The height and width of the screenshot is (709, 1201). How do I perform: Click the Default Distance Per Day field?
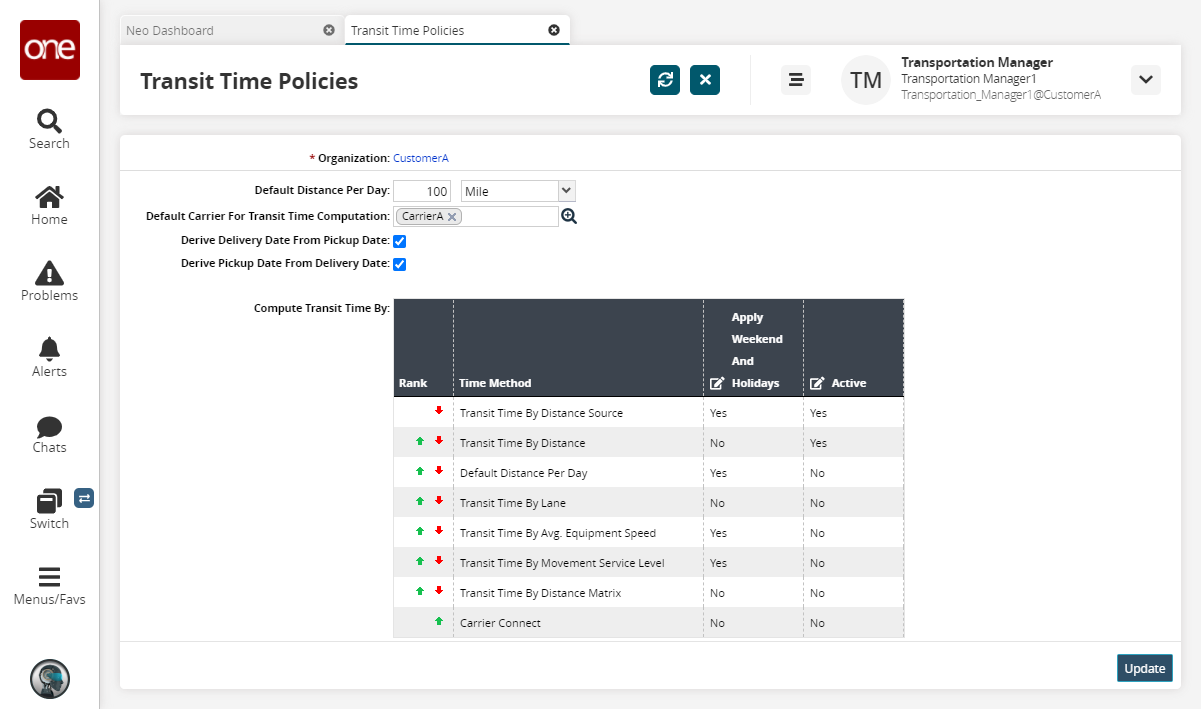pos(422,191)
